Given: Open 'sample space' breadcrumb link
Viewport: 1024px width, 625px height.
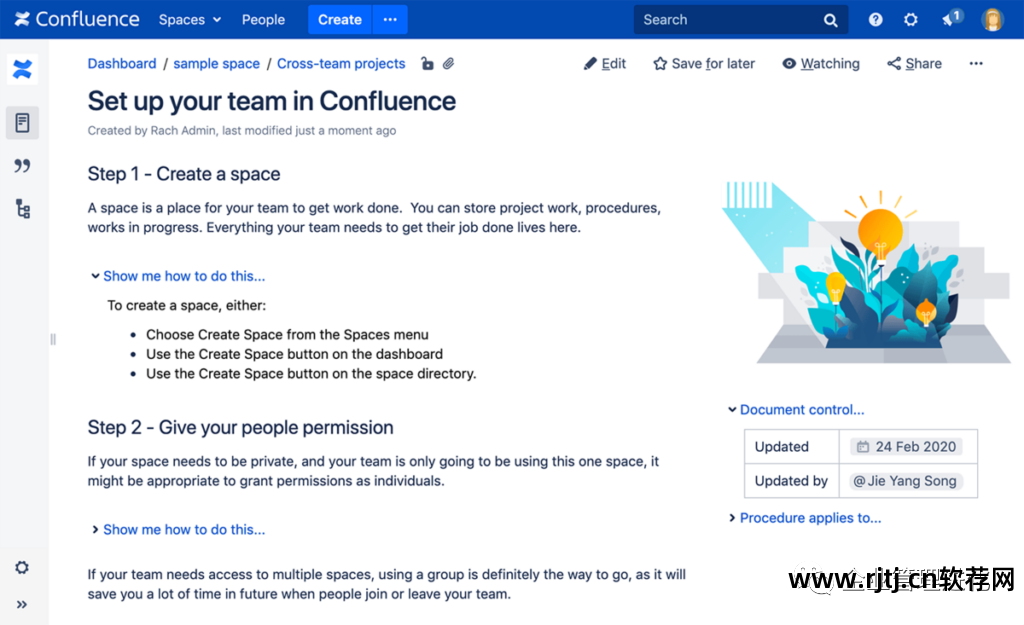Looking at the screenshot, I should tap(216, 63).
